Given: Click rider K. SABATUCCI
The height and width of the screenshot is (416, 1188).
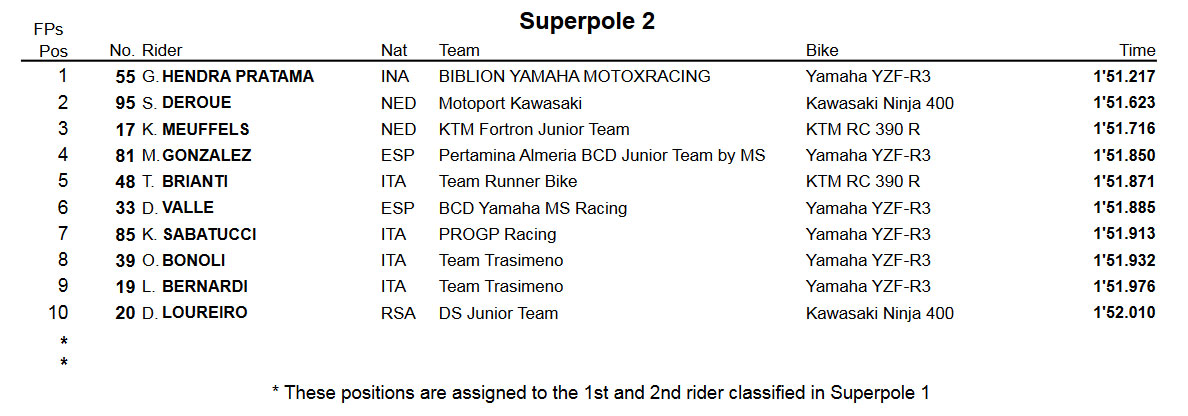Looking at the screenshot, I should (x=199, y=235).
